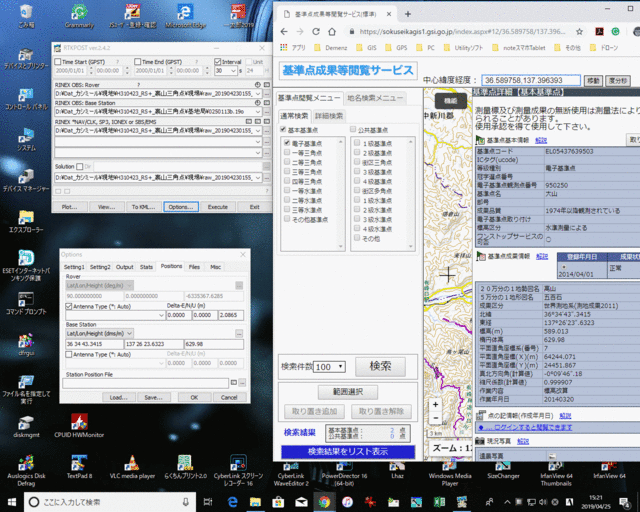Image resolution: width=640 pixels, height=512 pixels.
Task: Open the Grammarly desktop icon
Action: pyautogui.click(x=79, y=16)
